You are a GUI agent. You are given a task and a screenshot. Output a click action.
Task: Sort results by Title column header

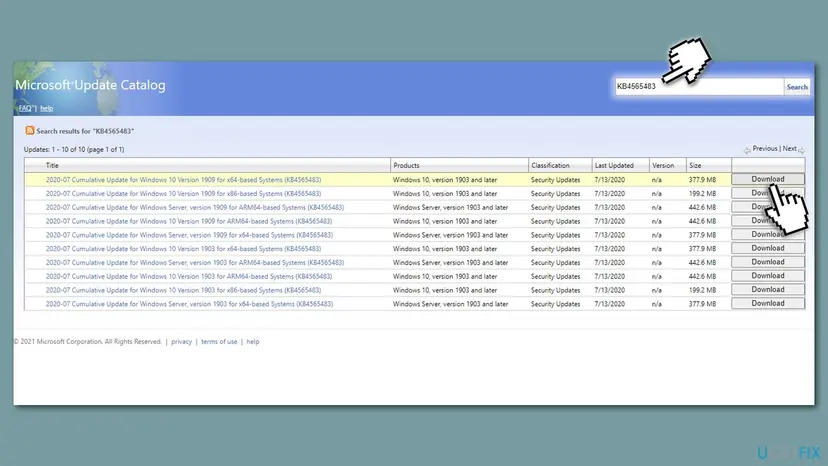[52, 165]
